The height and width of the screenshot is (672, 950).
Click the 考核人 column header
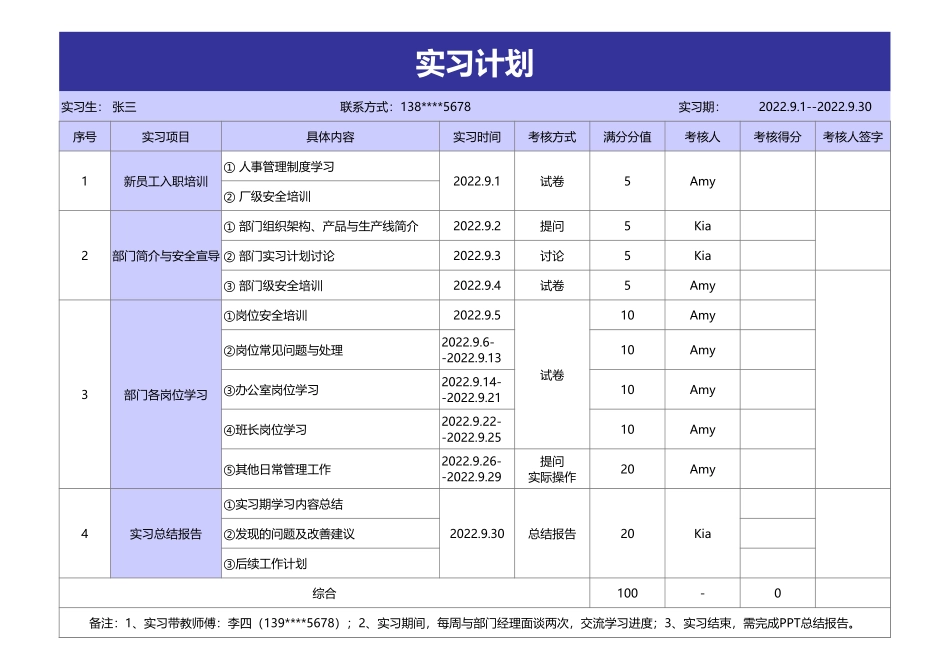point(702,137)
